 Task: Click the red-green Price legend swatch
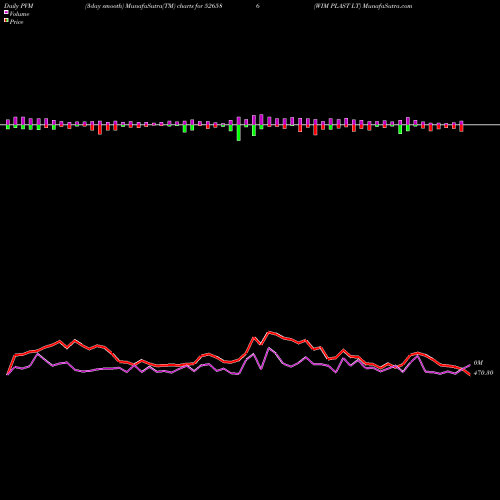pos(6,21)
